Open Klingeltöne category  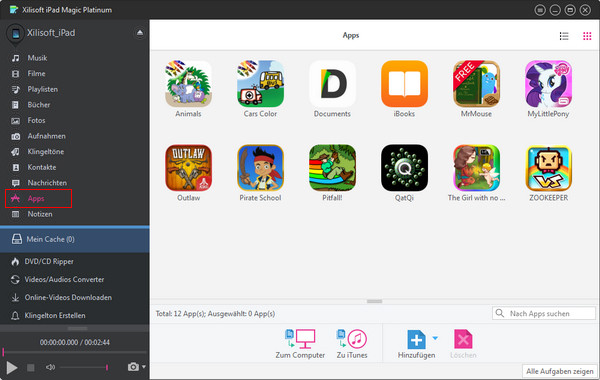tap(46, 152)
